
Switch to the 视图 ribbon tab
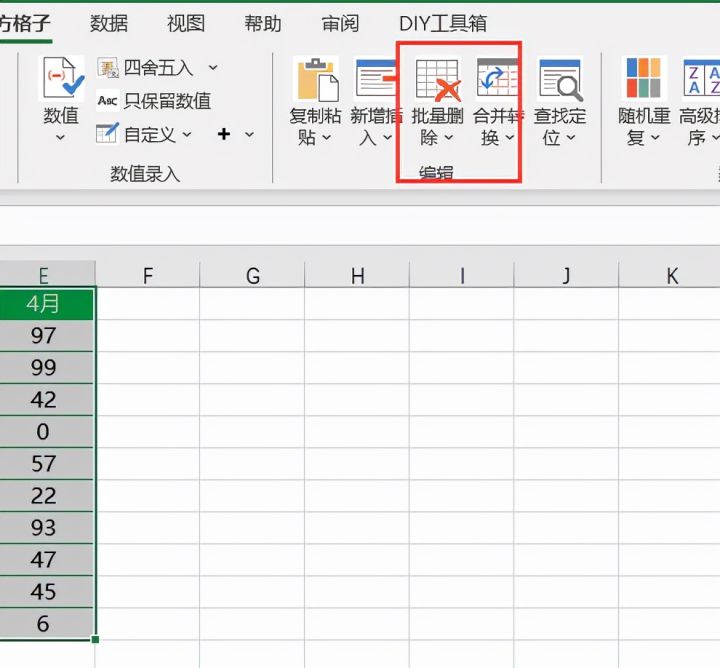point(186,23)
